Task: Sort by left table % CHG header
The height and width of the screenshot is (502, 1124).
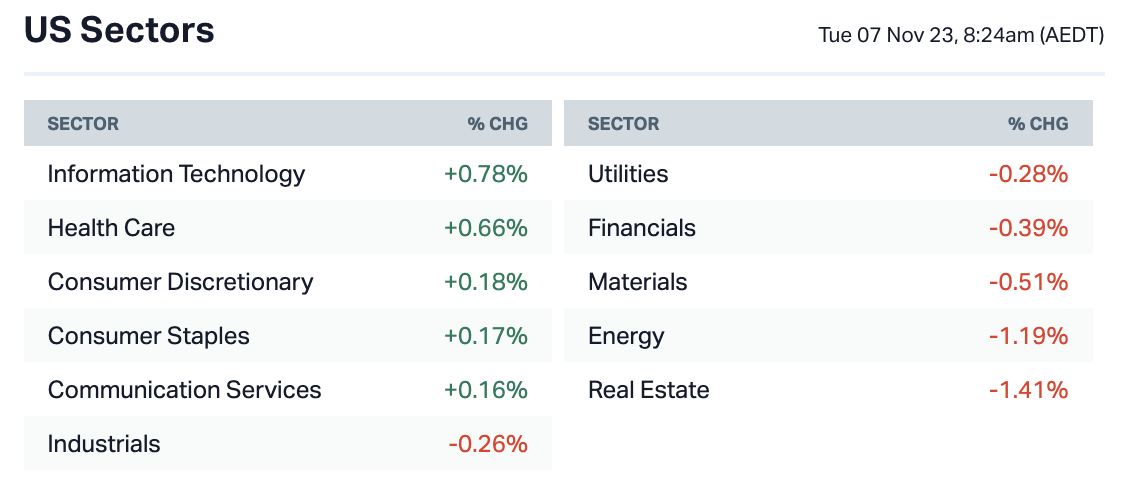Action: coord(497,124)
